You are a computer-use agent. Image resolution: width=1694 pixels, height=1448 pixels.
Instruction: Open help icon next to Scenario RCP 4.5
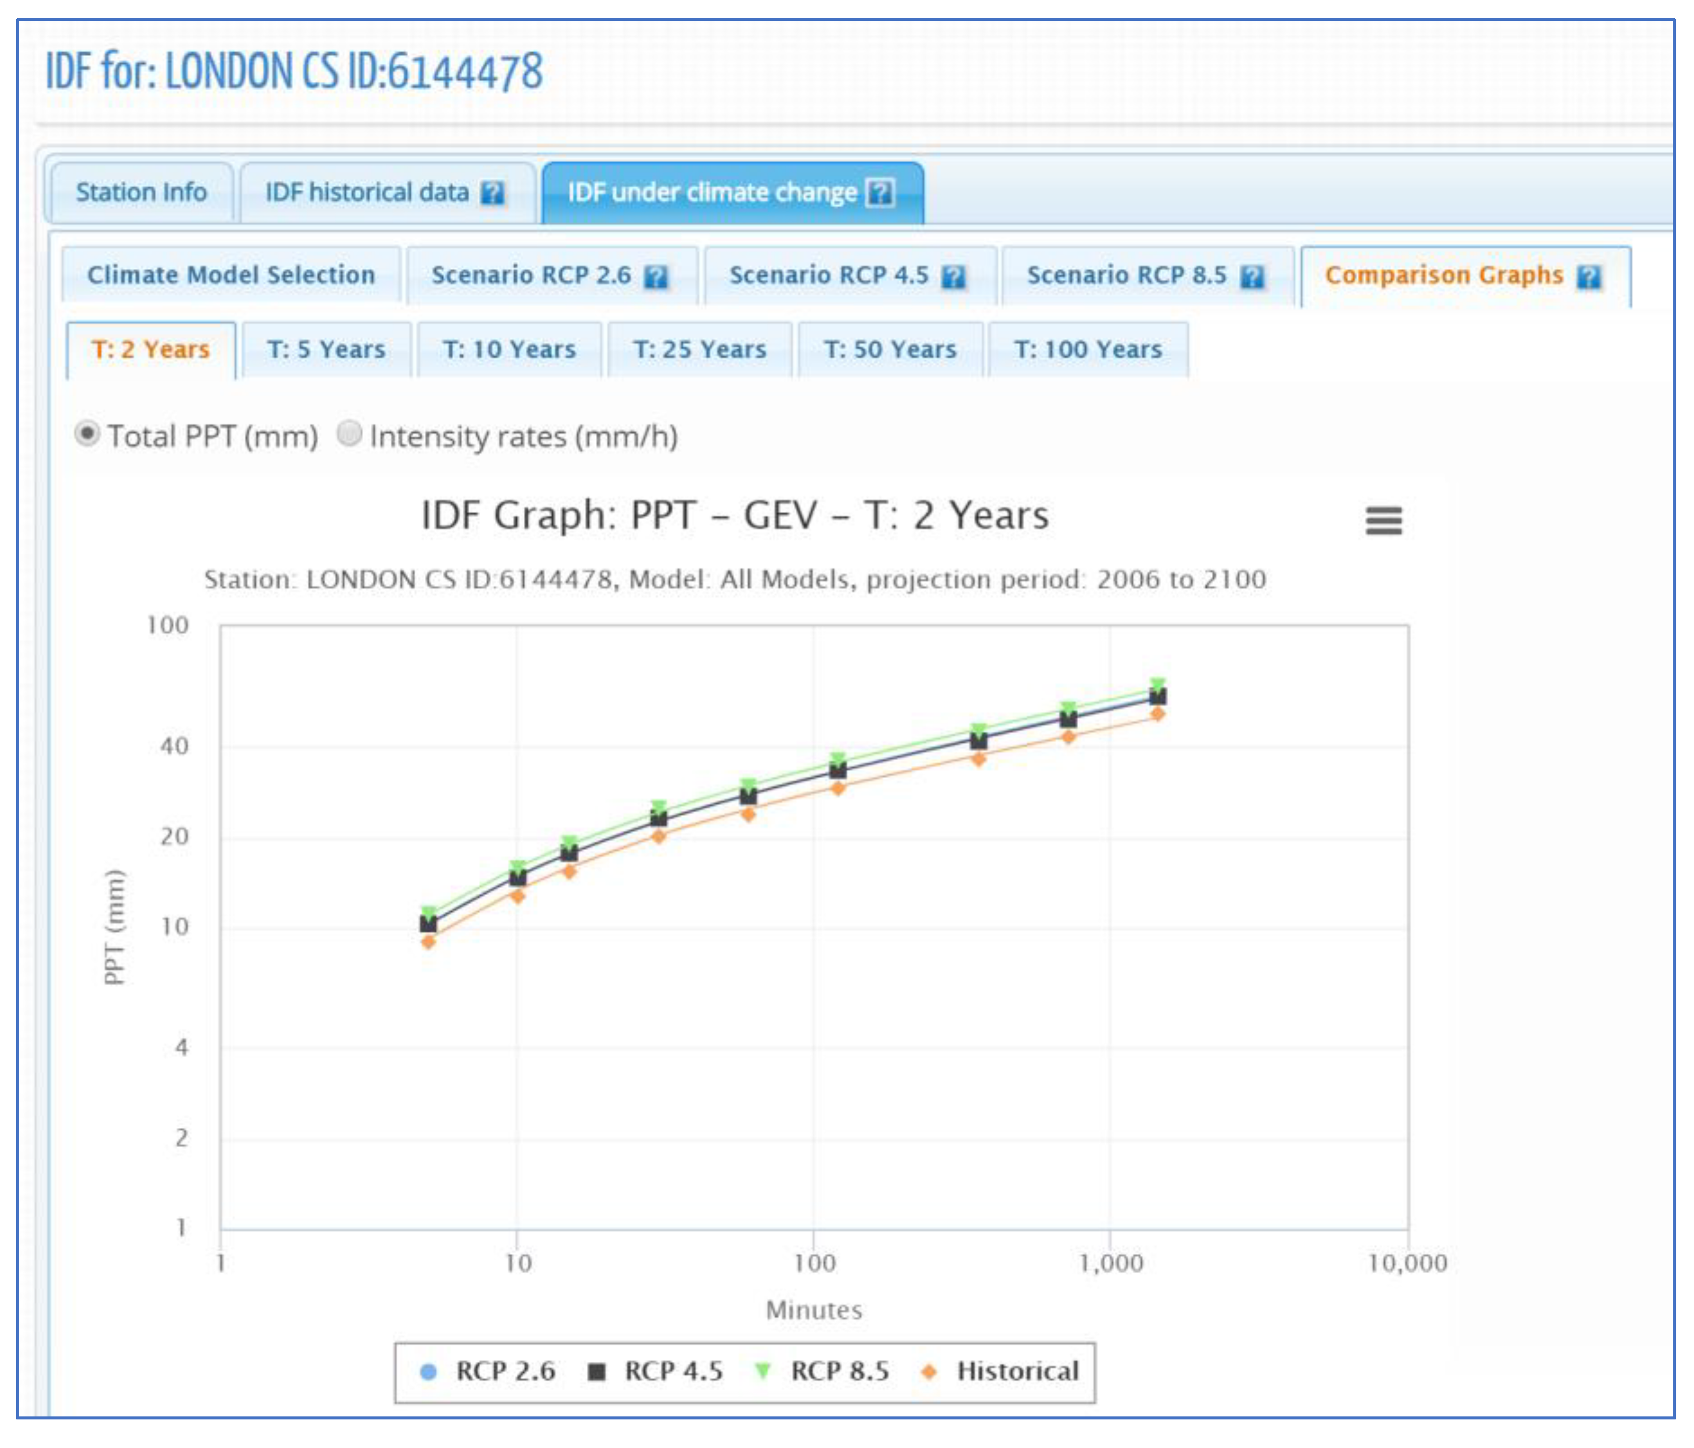click(x=954, y=277)
